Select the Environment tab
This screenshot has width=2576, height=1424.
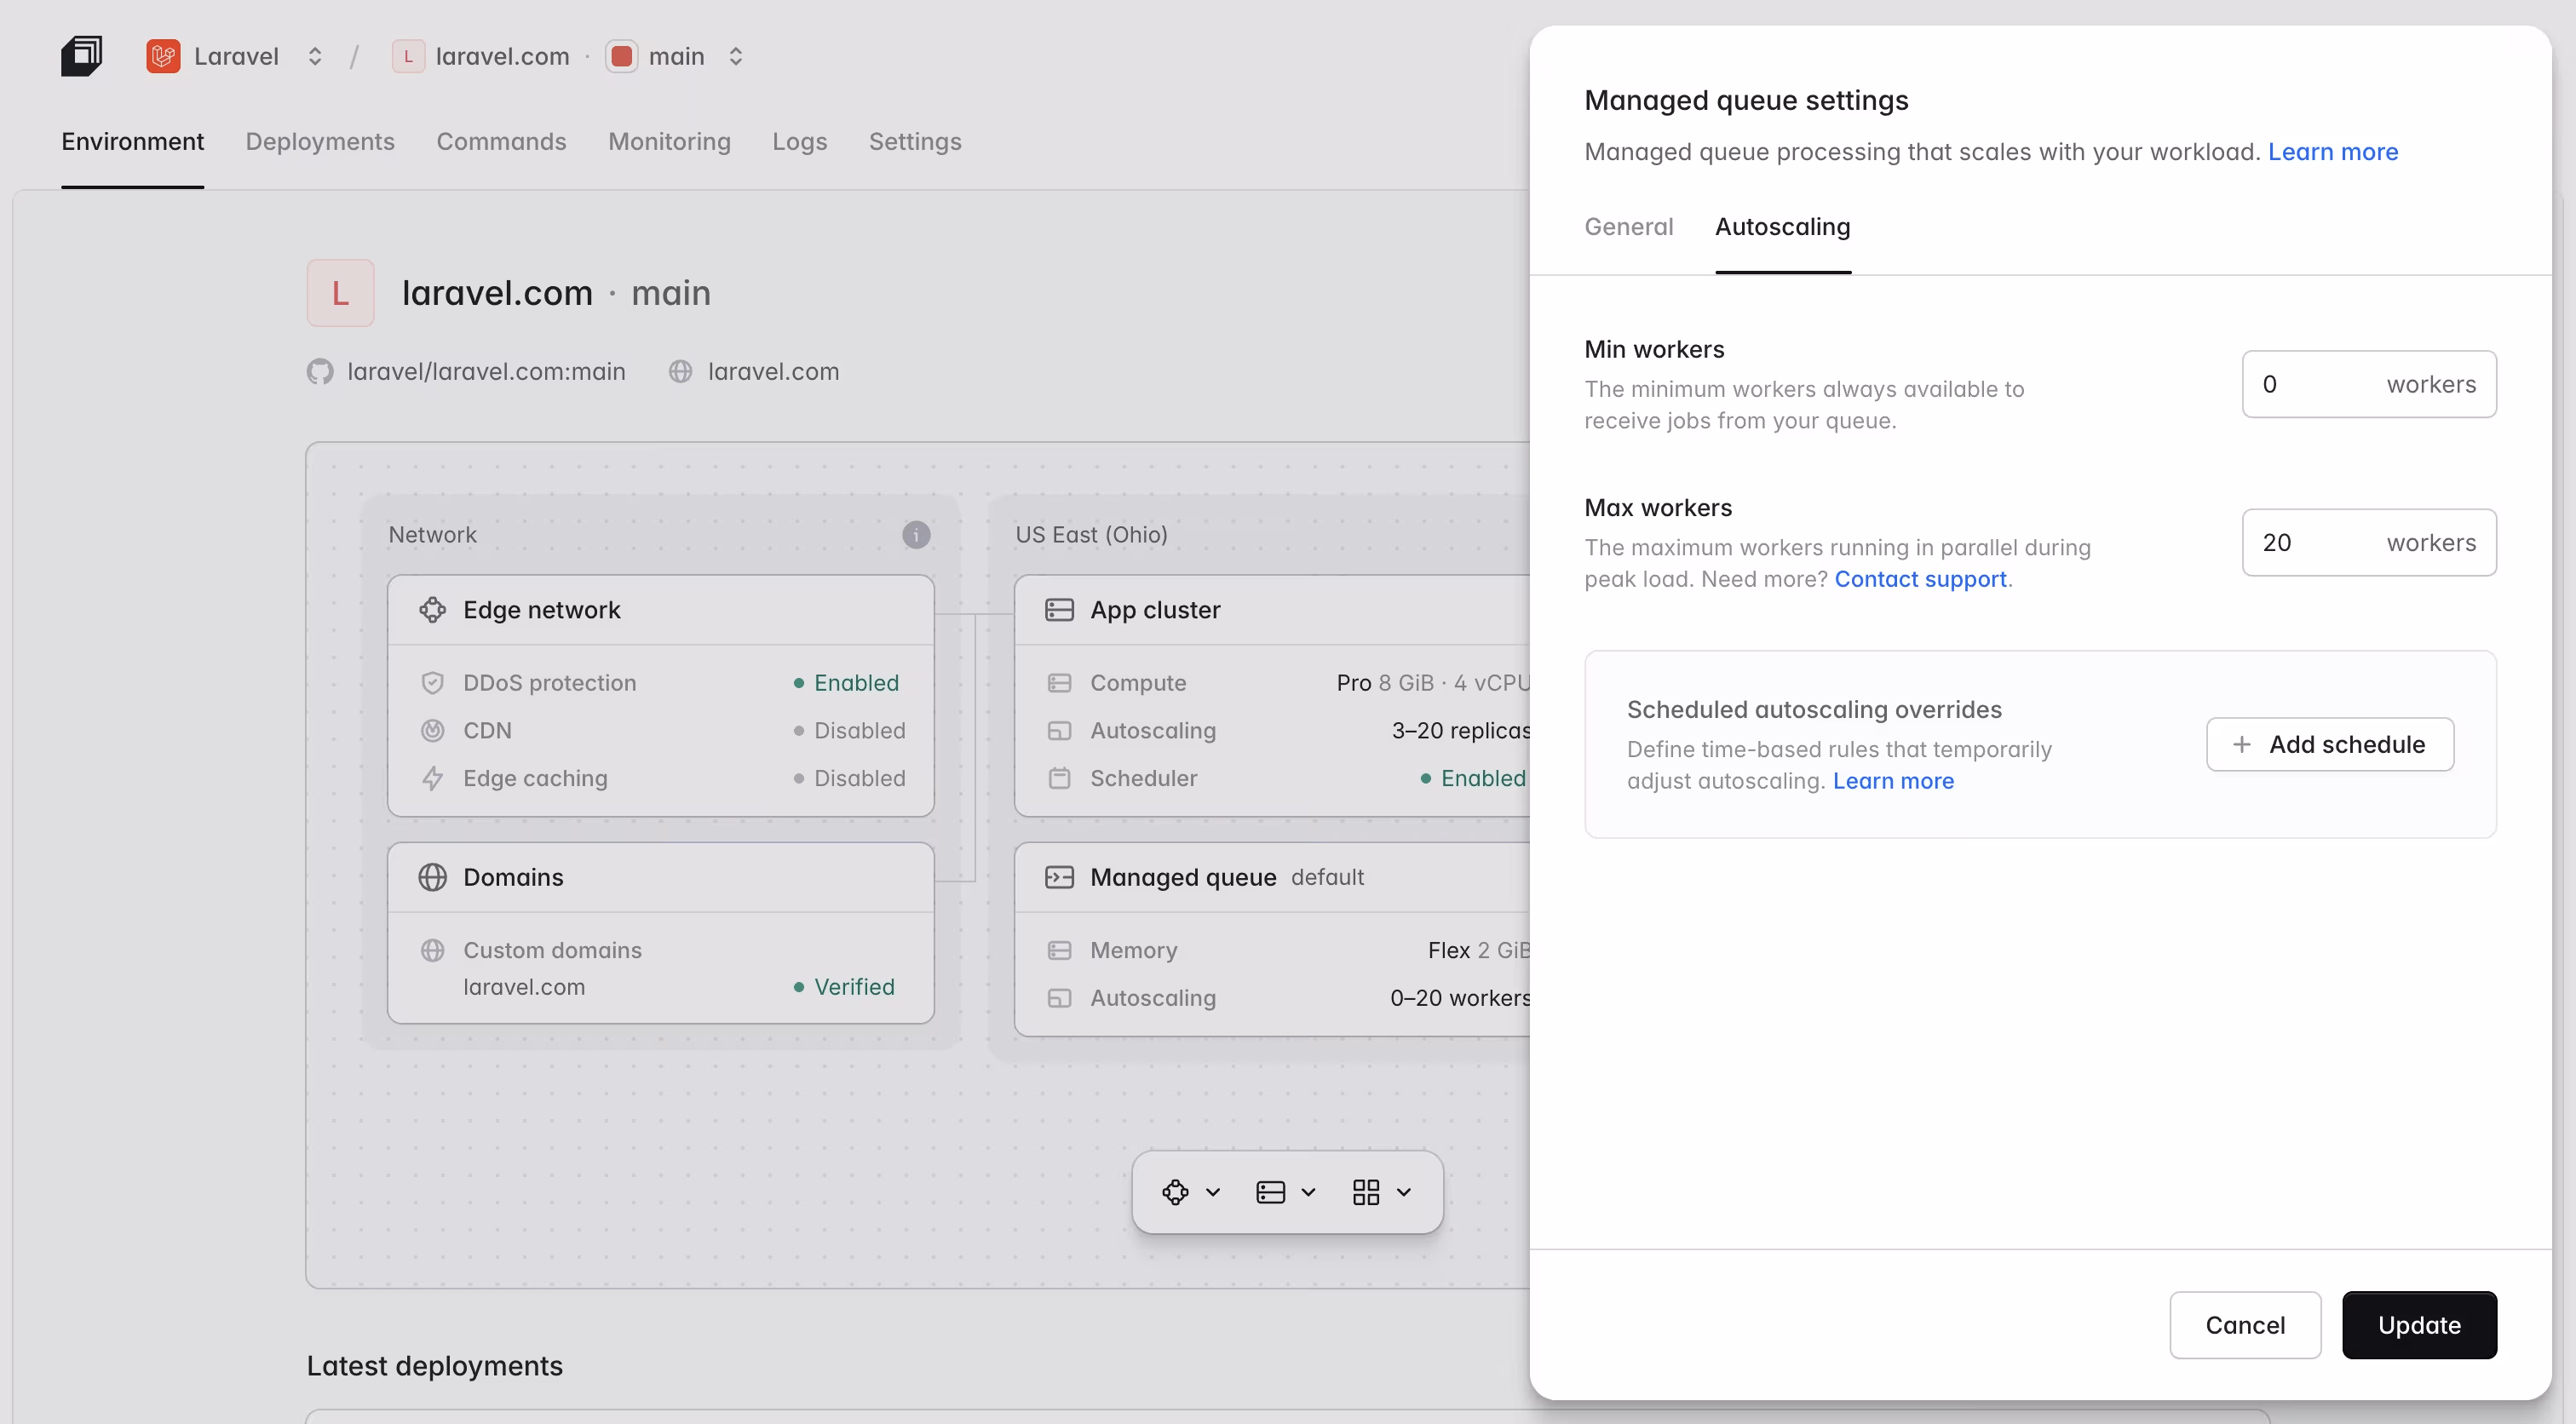(132, 142)
